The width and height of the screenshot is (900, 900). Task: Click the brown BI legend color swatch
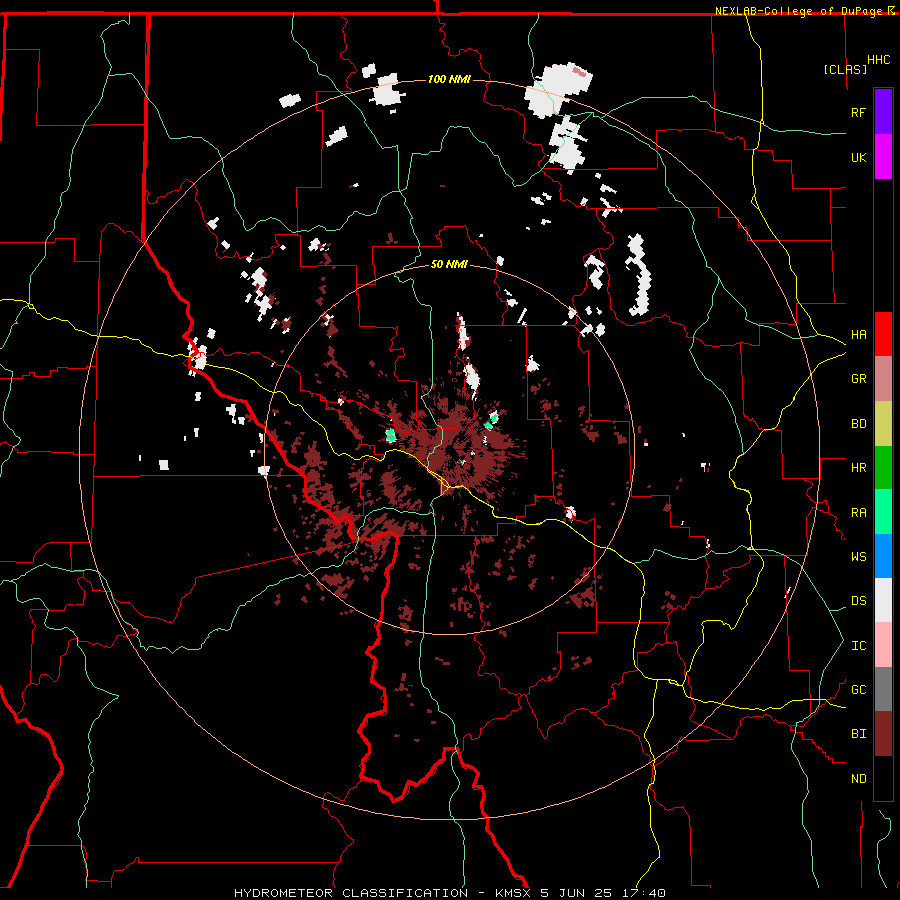tap(883, 734)
